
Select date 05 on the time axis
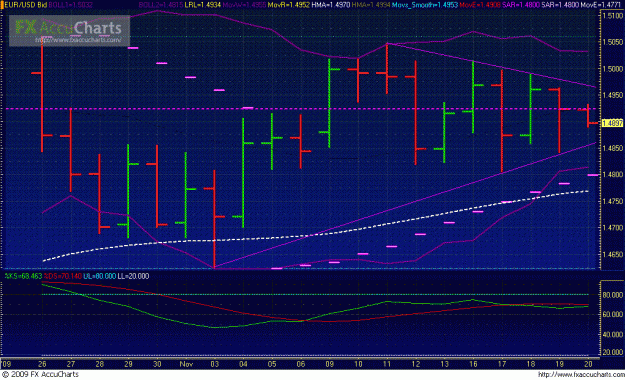272,364
